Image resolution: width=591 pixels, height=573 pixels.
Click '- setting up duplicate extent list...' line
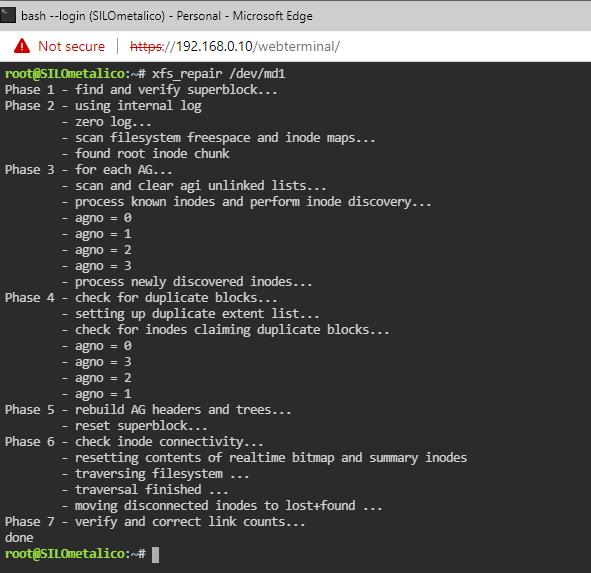click(x=190, y=314)
